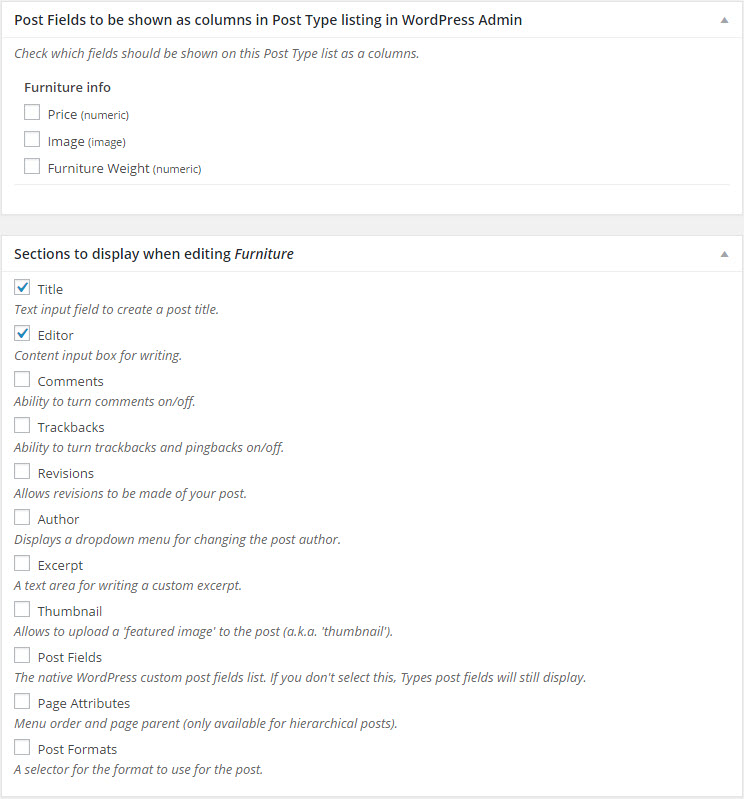Collapse the Sections to display panel

(x=724, y=254)
